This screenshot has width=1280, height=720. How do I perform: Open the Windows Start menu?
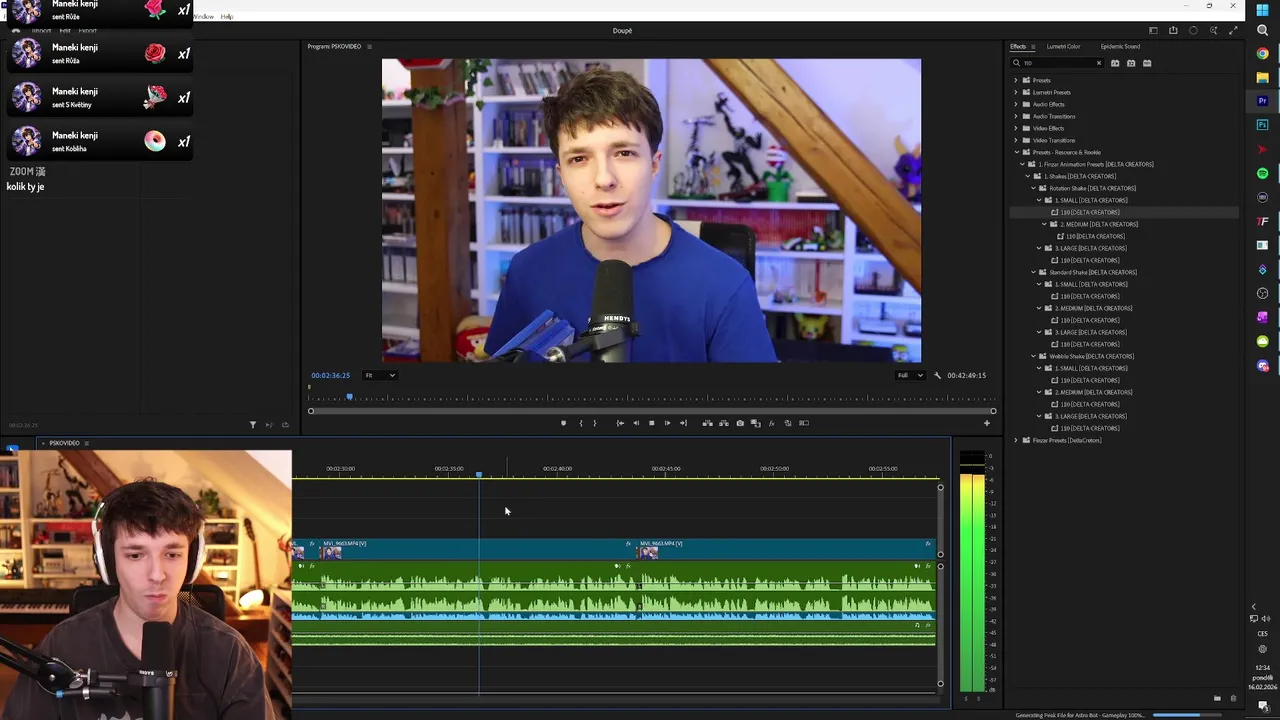point(1263,10)
